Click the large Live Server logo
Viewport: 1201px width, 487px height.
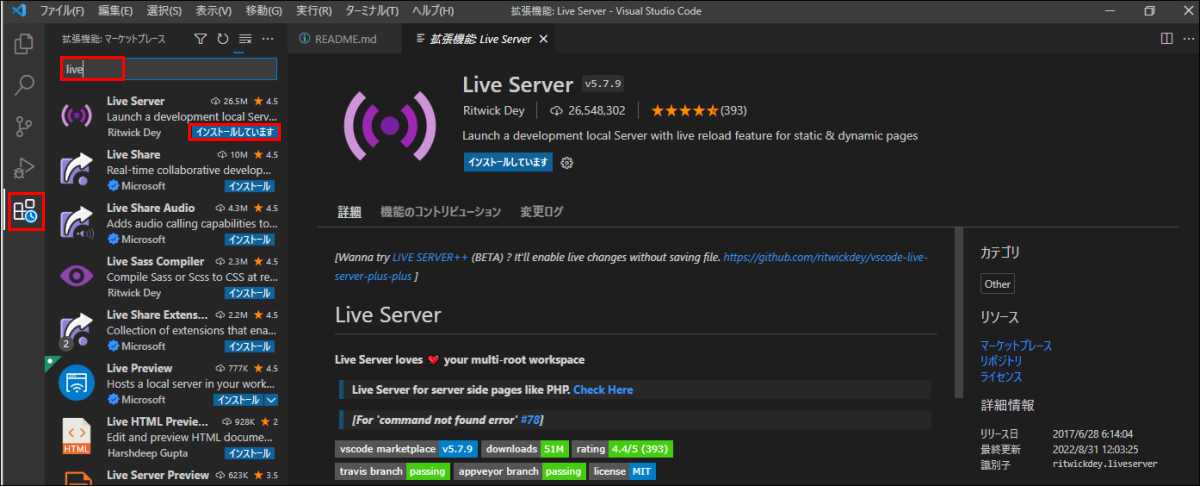[390, 126]
